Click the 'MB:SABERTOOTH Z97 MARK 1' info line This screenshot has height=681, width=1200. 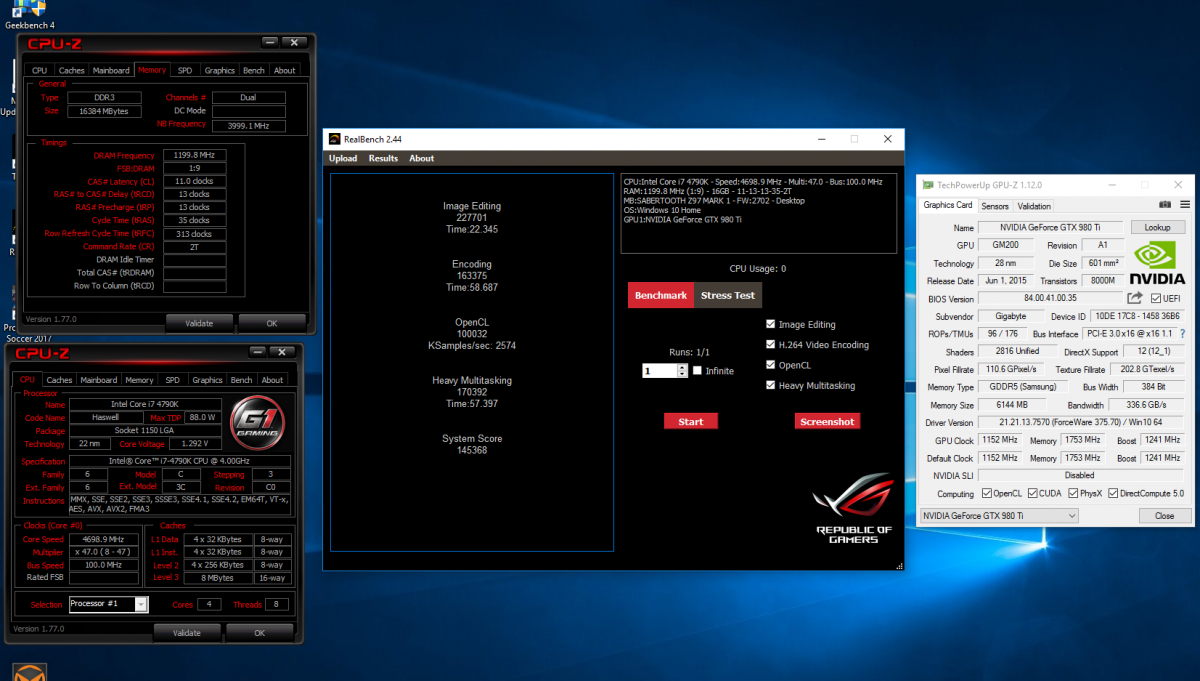point(714,200)
